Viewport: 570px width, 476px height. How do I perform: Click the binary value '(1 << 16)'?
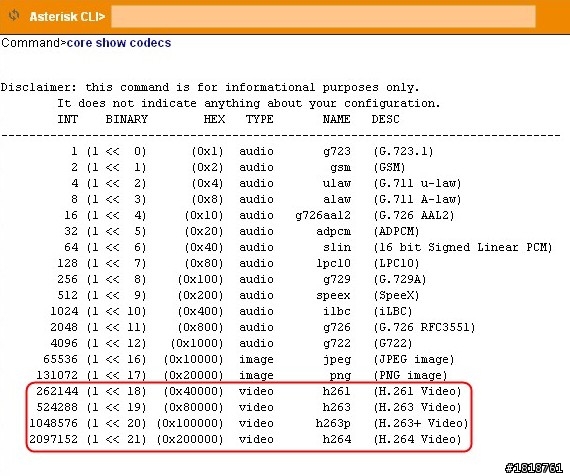pos(116,359)
